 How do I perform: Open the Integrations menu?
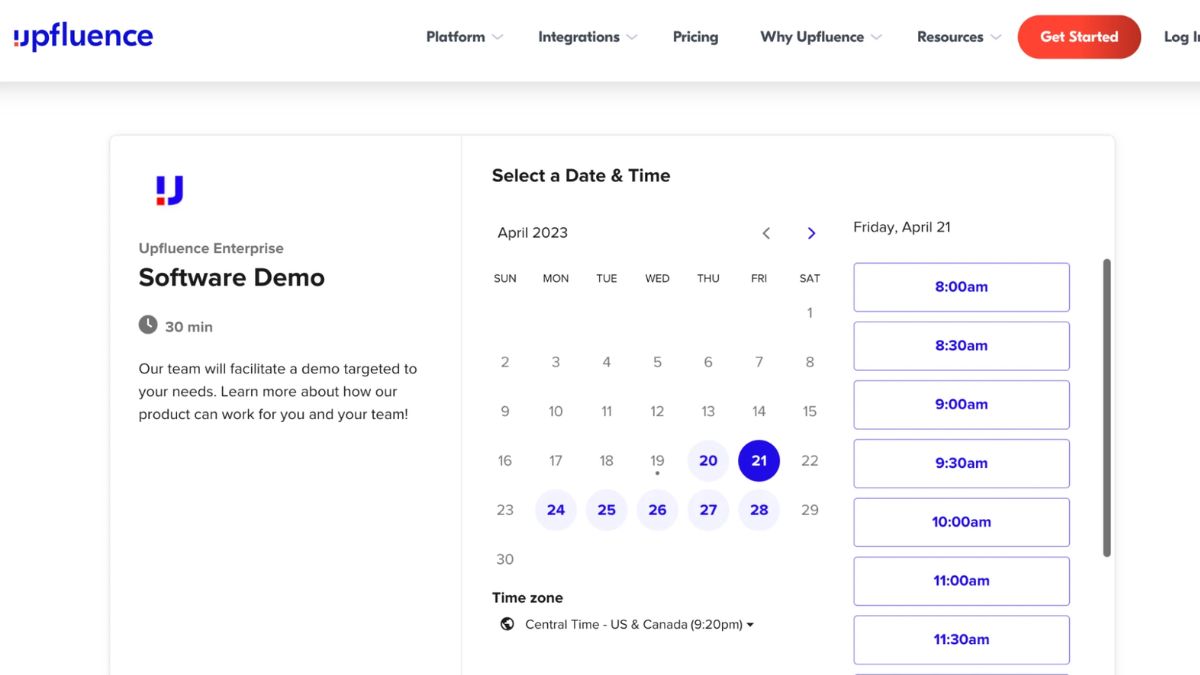coord(587,37)
